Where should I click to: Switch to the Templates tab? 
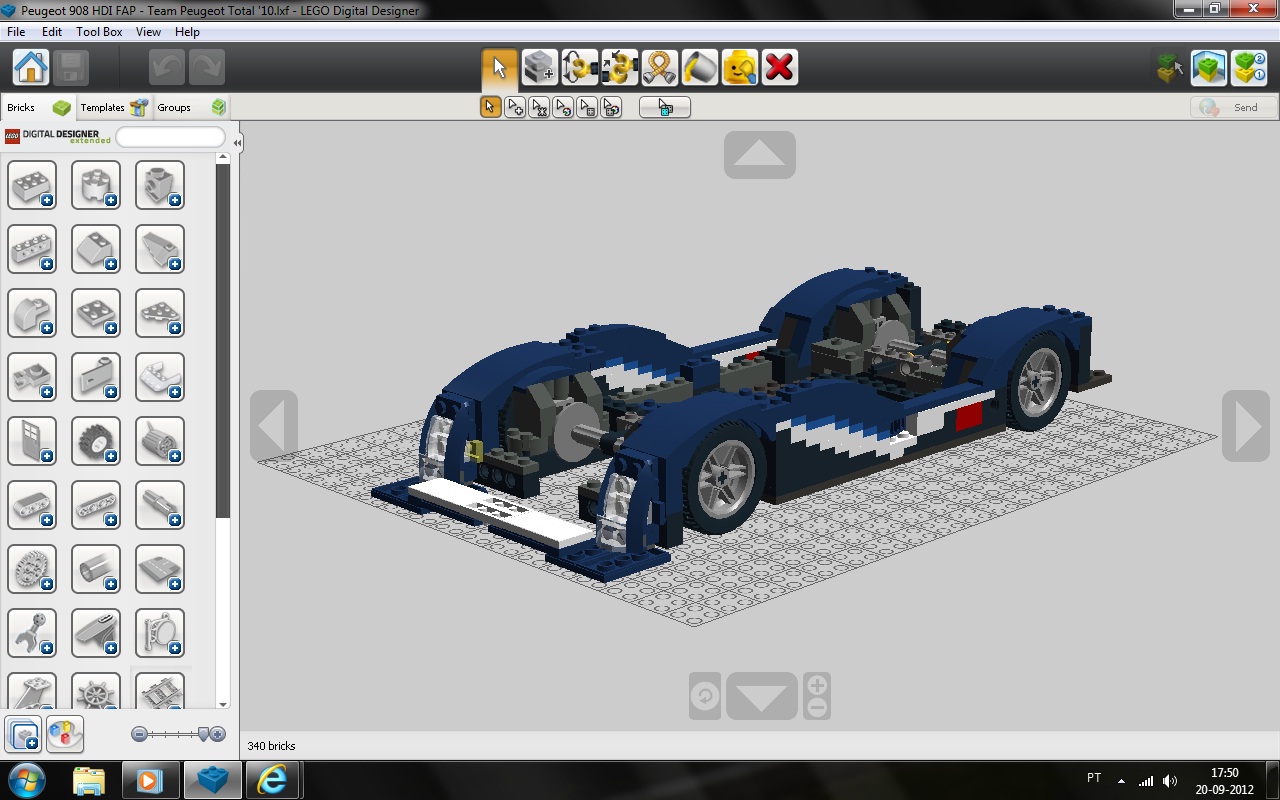(x=112, y=107)
